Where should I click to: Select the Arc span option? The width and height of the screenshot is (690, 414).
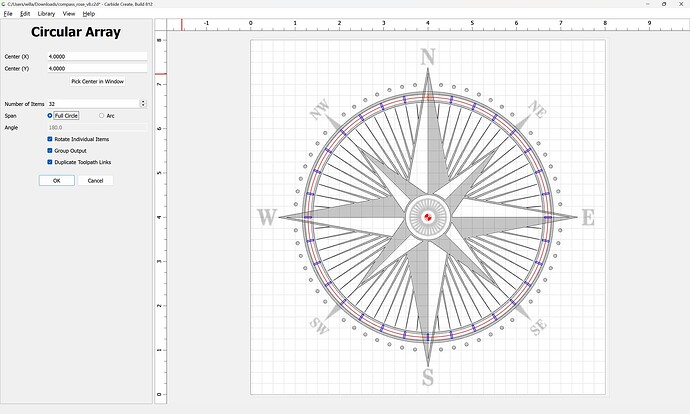[101, 116]
